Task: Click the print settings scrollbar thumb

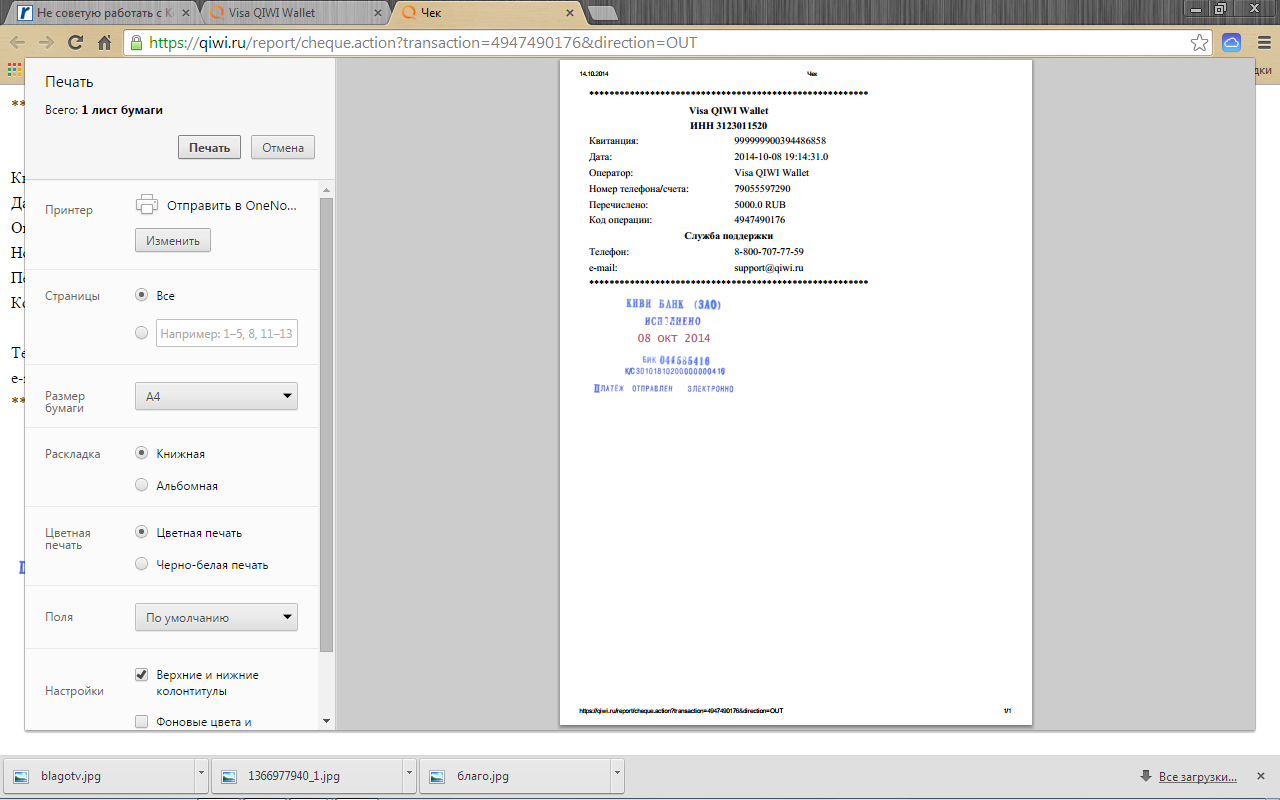Action: click(x=326, y=425)
